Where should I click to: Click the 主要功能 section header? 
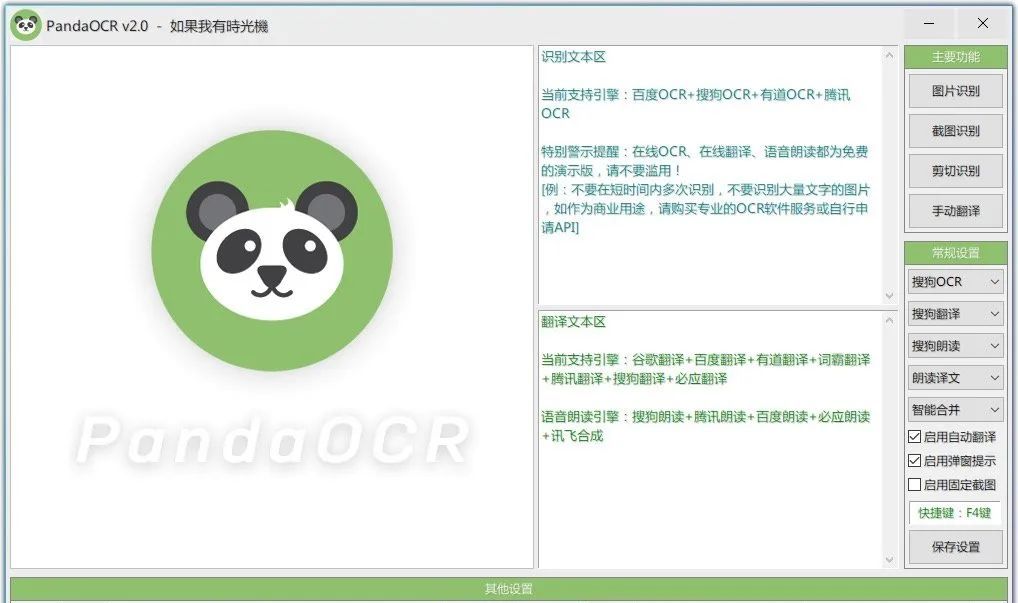pyautogui.click(x=956, y=57)
